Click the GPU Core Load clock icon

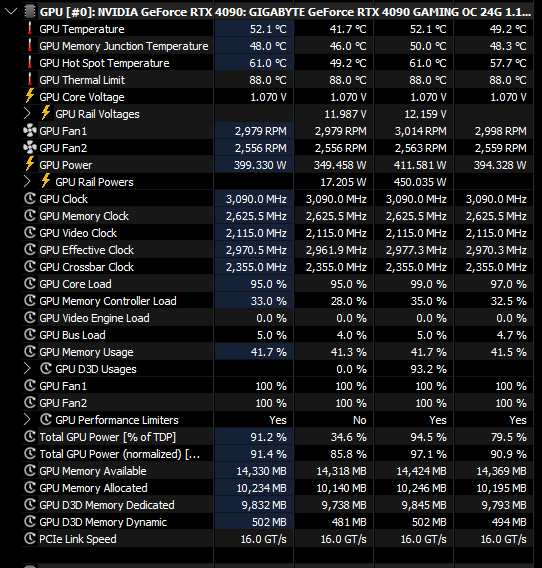pyautogui.click(x=30, y=283)
